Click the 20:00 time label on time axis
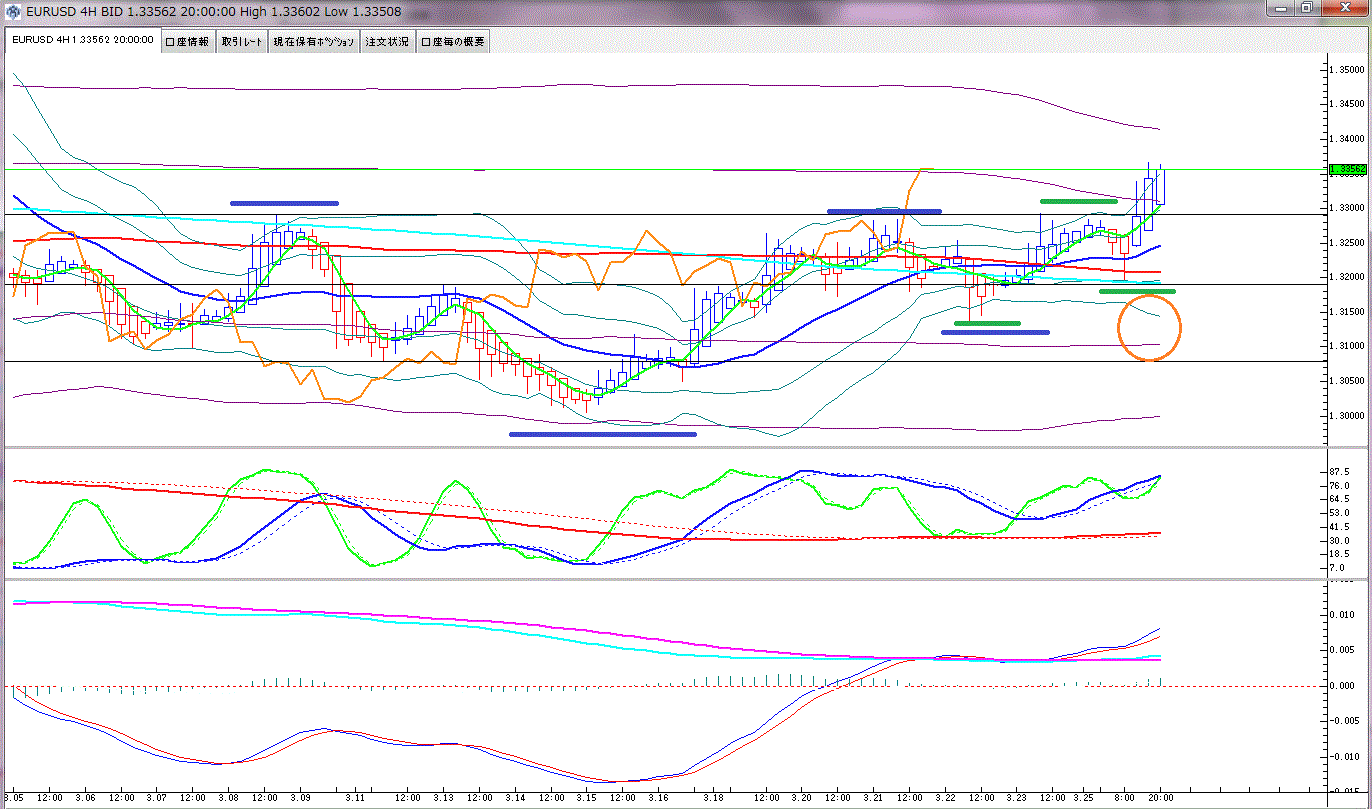This screenshot has width=1372, height=809. pyautogui.click(x=1159, y=799)
